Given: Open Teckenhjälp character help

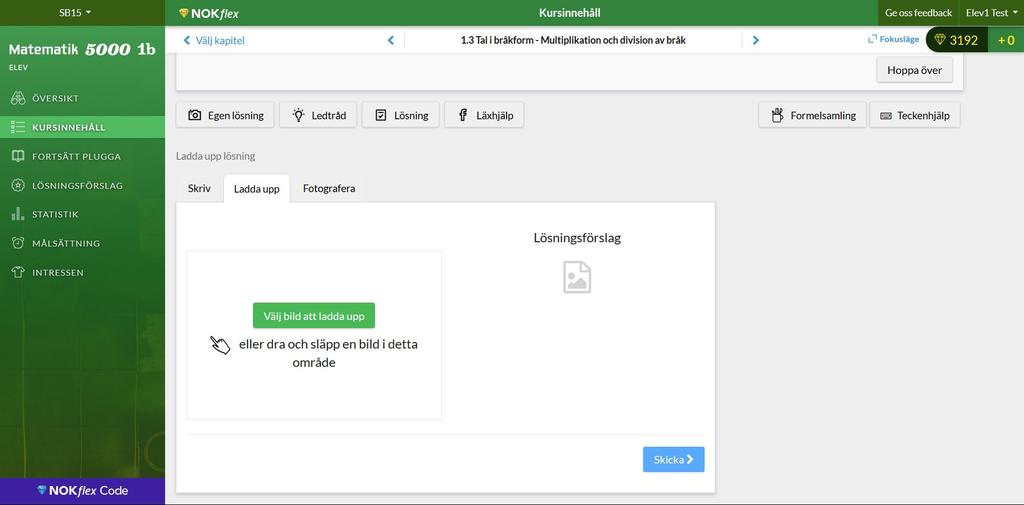Looking at the screenshot, I should (x=915, y=115).
